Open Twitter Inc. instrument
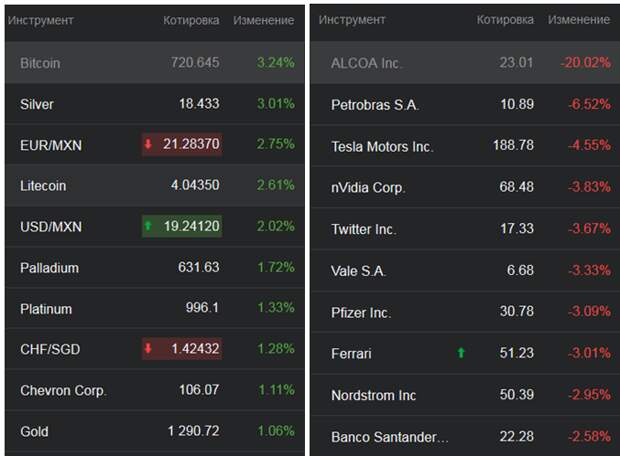This screenshot has height=456, width=620. (x=363, y=229)
